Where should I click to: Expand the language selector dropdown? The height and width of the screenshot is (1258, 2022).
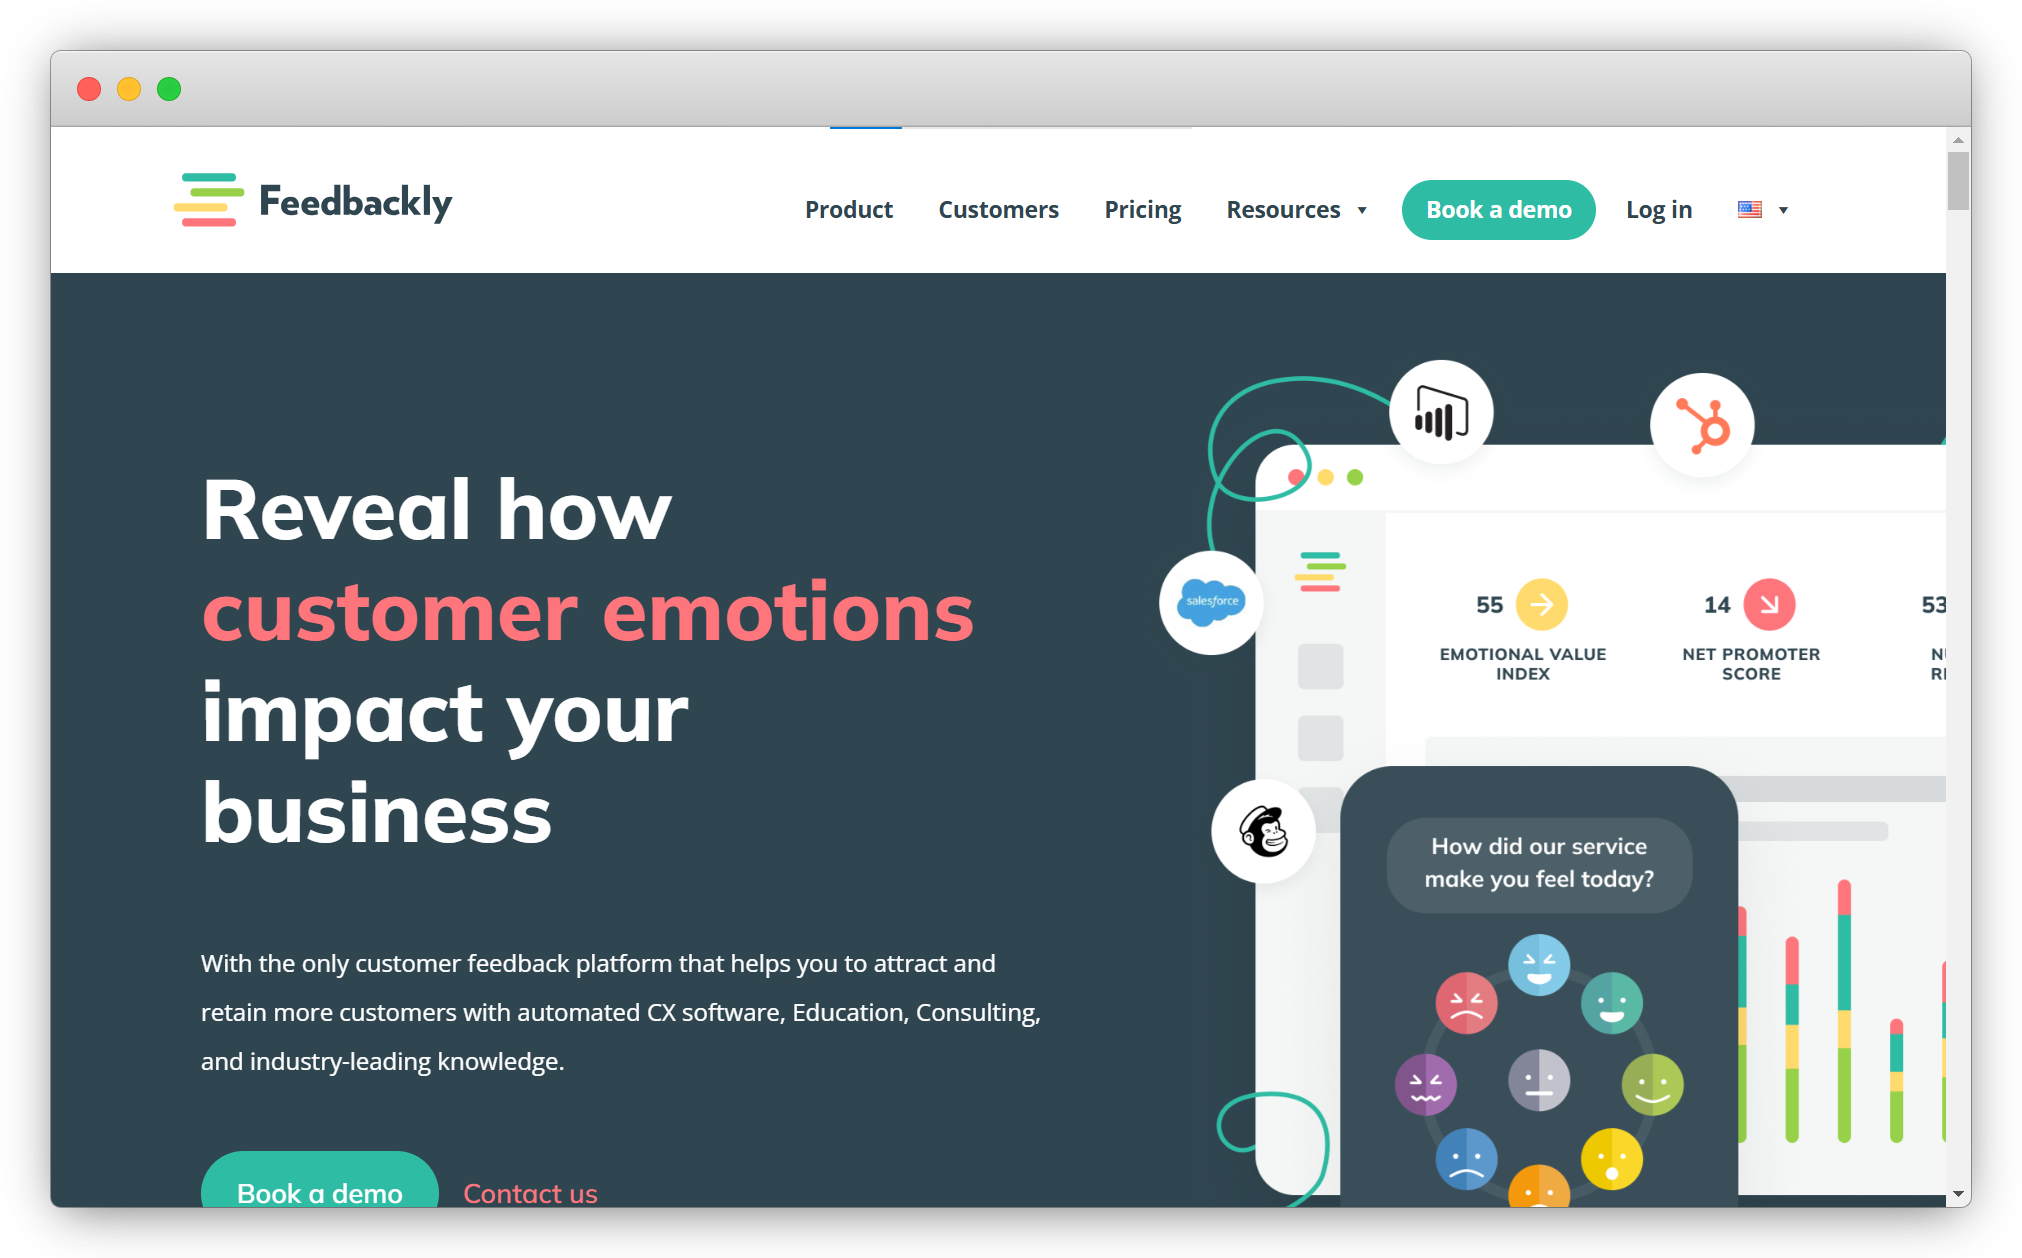pos(1761,209)
